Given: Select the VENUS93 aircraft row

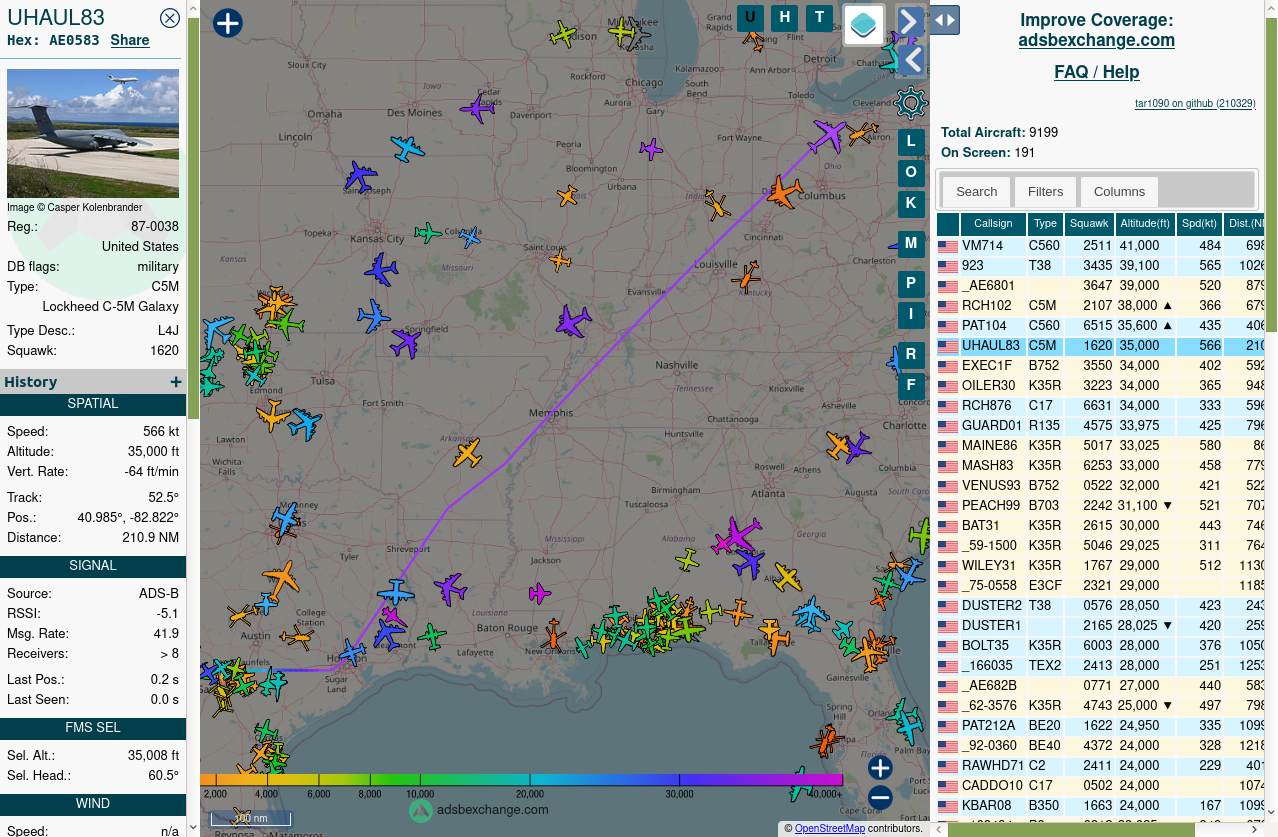Looking at the screenshot, I should pyautogui.click(x=1100, y=486).
